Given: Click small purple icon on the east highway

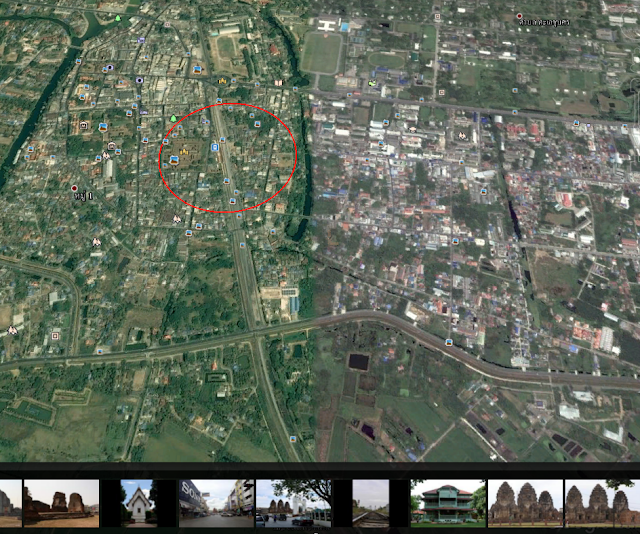Looking at the screenshot, I should pyautogui.click(x=588, y=125).
